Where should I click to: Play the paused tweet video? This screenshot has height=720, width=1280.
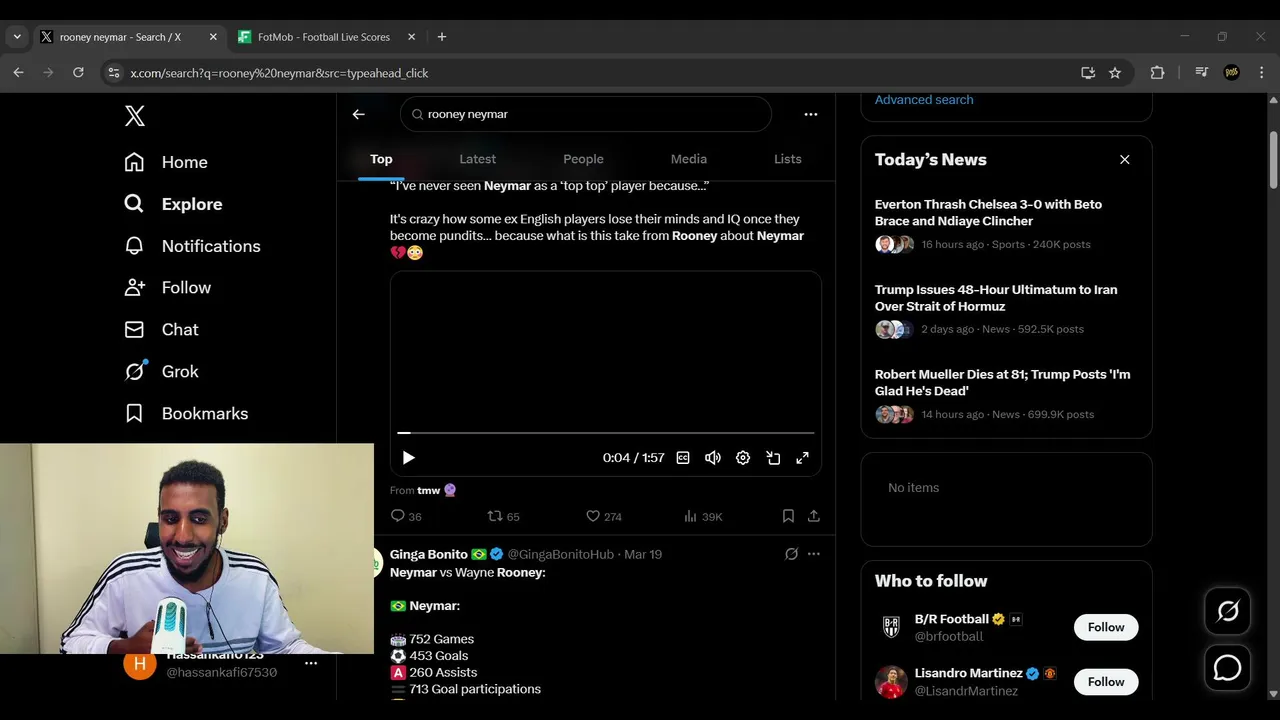pos(408,458)
